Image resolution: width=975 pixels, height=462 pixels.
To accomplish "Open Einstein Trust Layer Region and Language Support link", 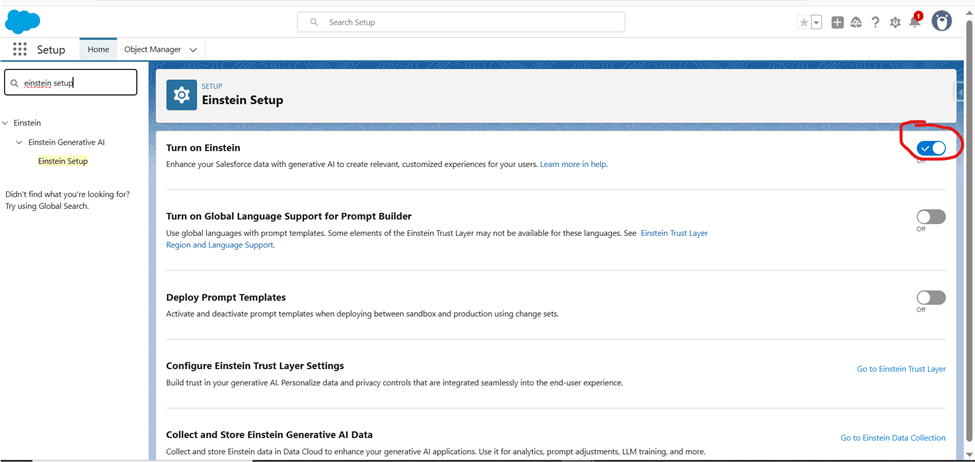I will click(437, 239).
